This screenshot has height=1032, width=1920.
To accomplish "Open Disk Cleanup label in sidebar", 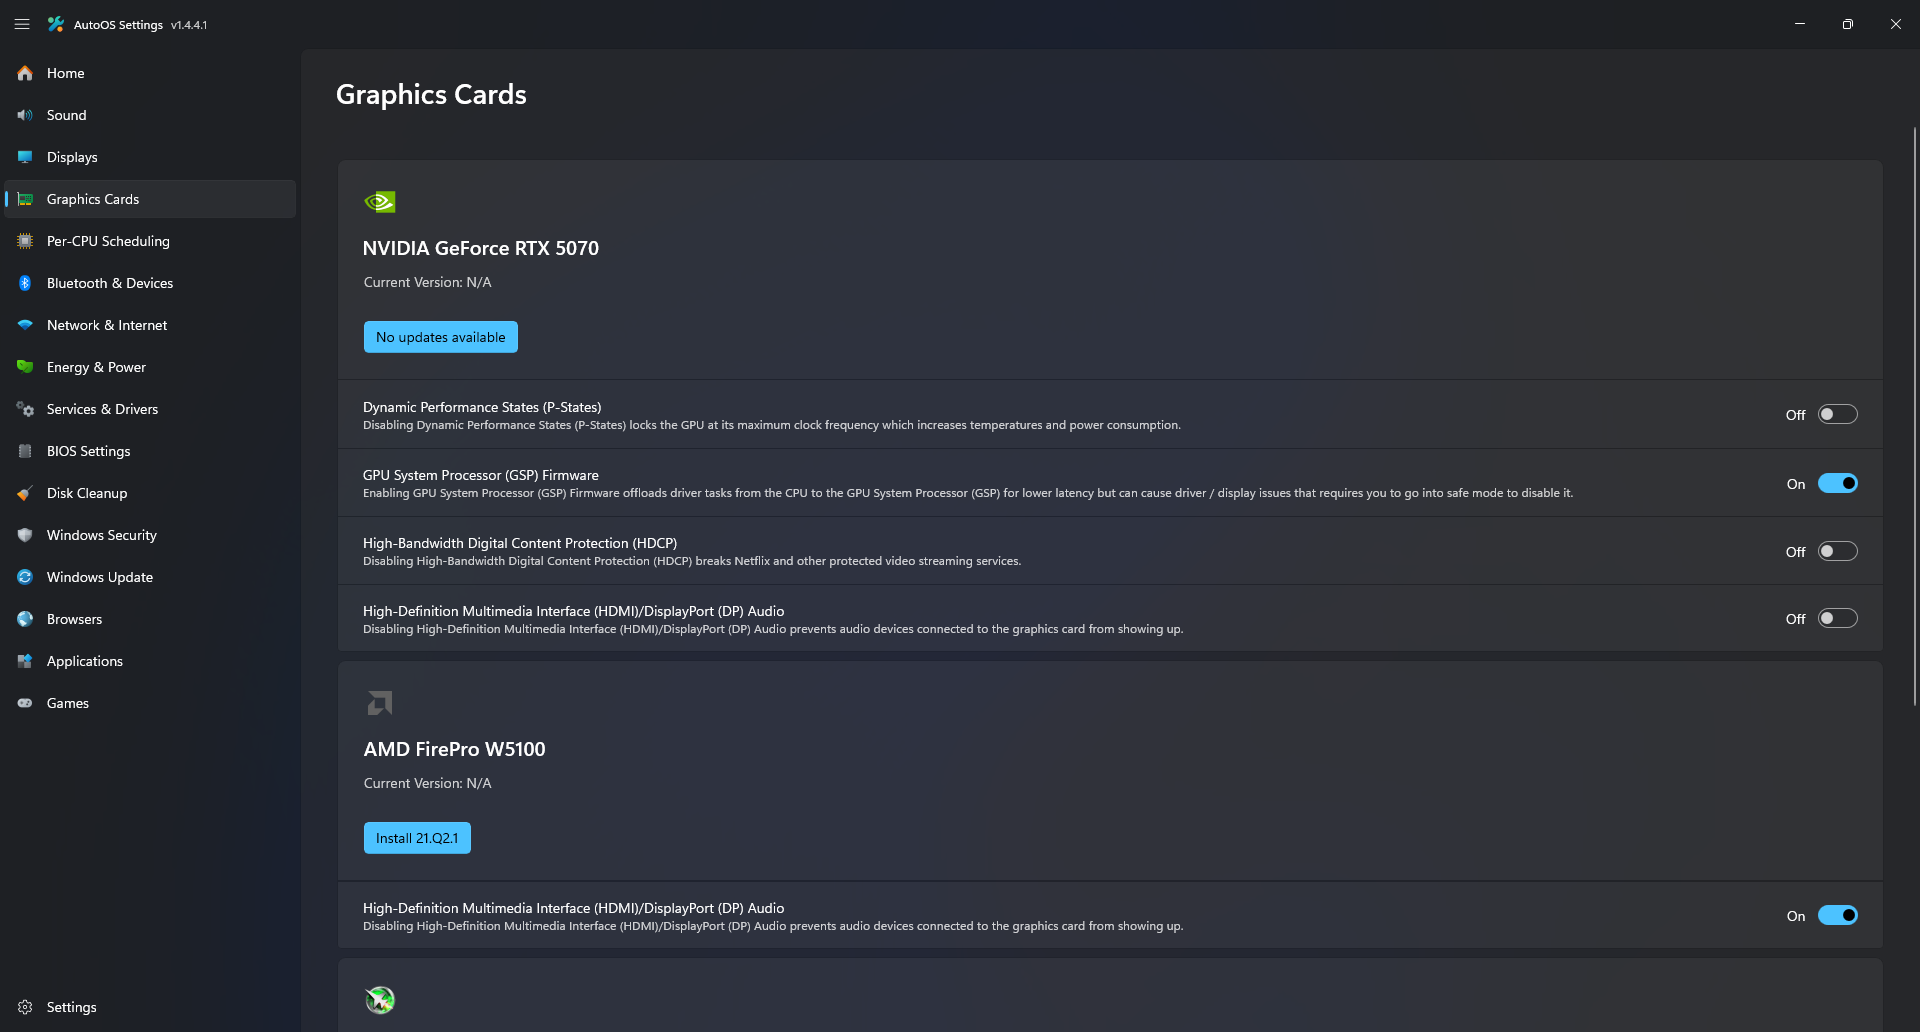I will (87, 493).
